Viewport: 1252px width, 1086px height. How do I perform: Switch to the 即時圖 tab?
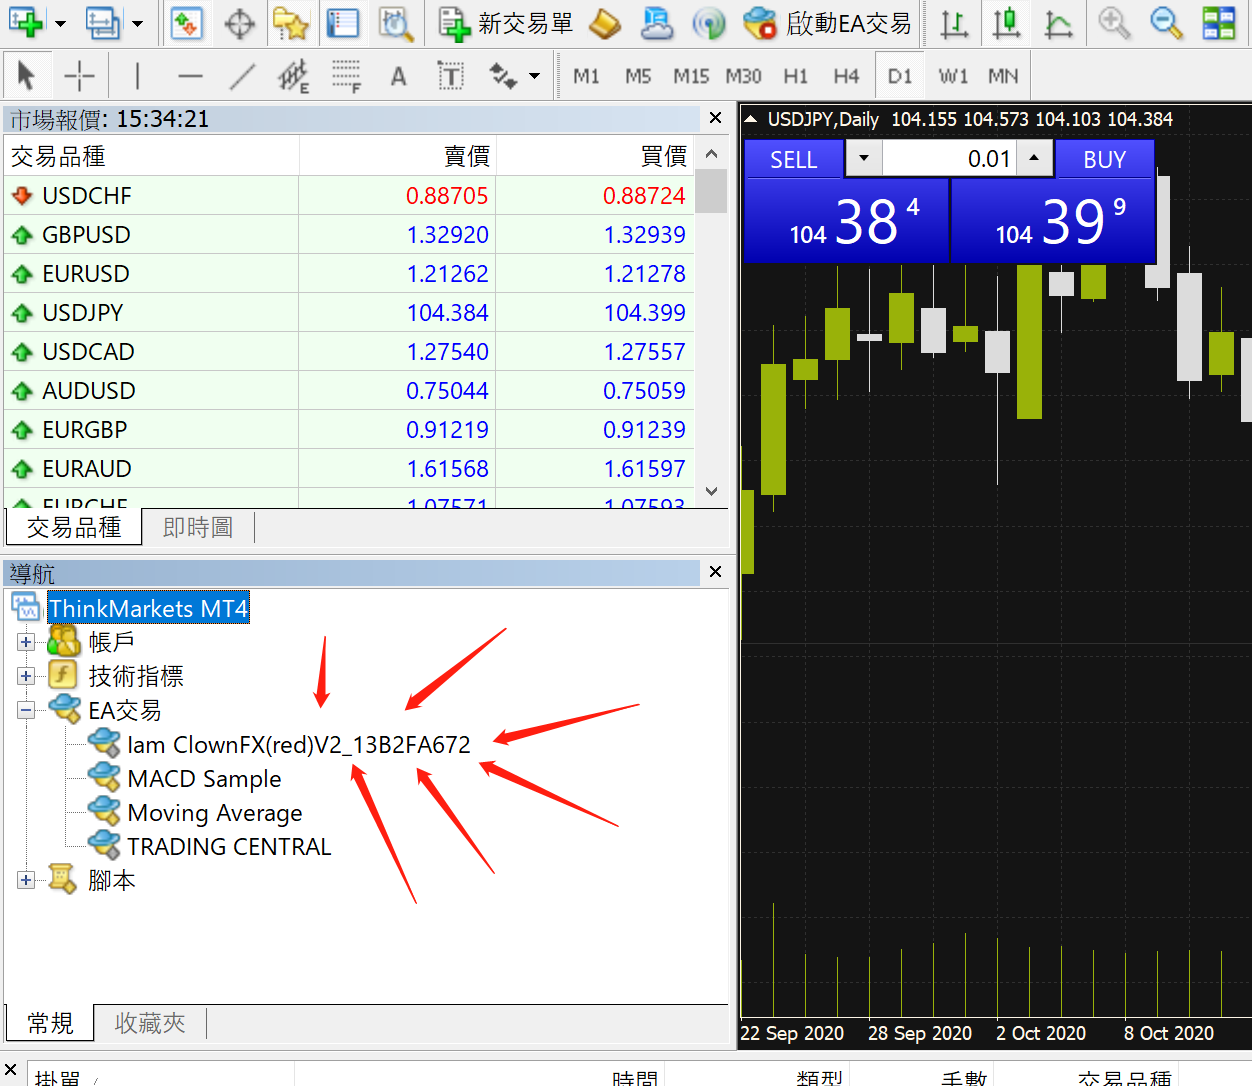198,527
